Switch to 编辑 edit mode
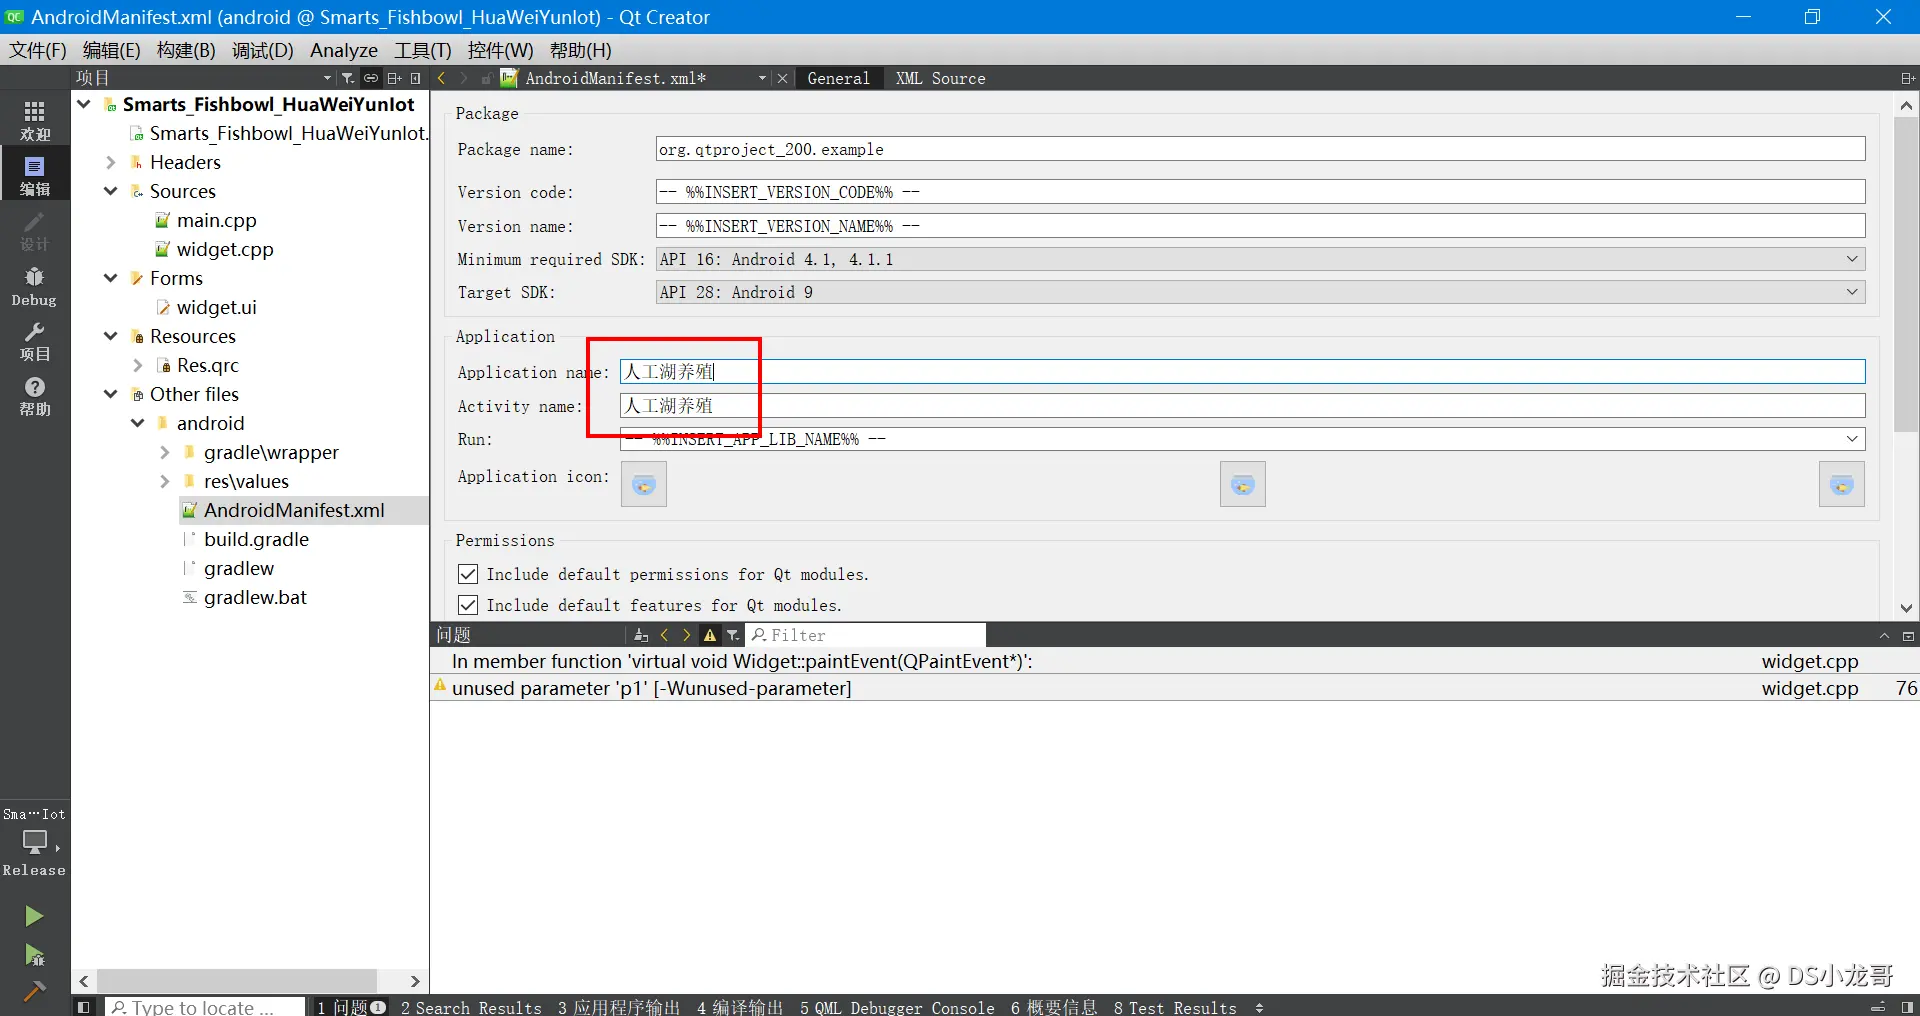Viewport: 1920px width, 1016px height. (35, 175)
